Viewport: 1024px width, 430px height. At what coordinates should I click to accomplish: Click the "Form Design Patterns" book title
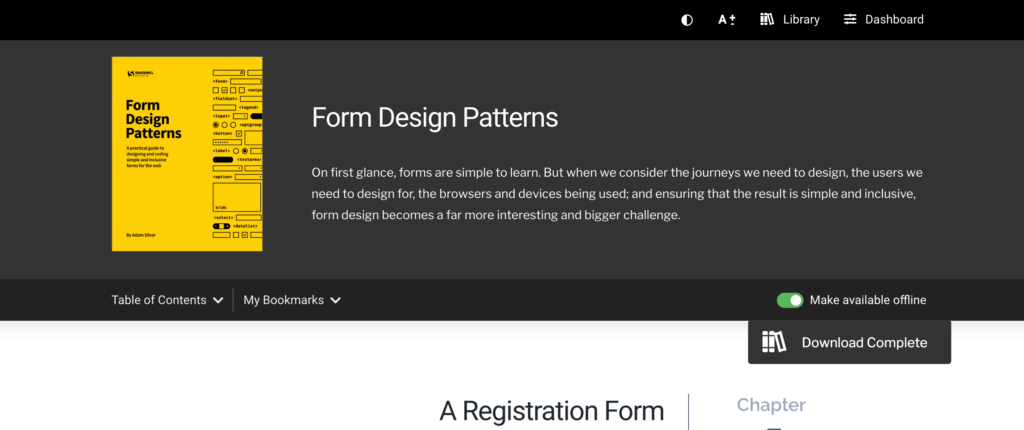(x=435, y=118)
